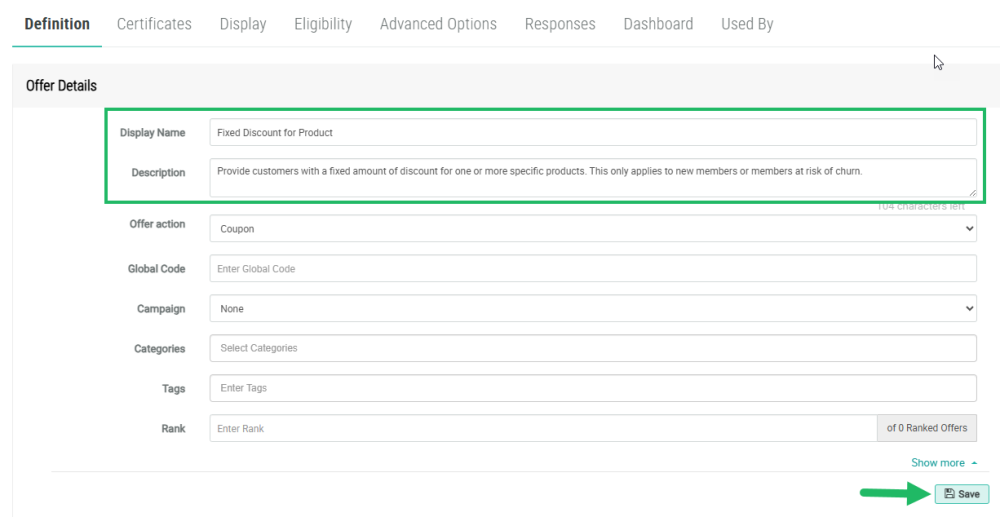Click the Enter Rank input field

pyautogui.click(x=542, y=428)
